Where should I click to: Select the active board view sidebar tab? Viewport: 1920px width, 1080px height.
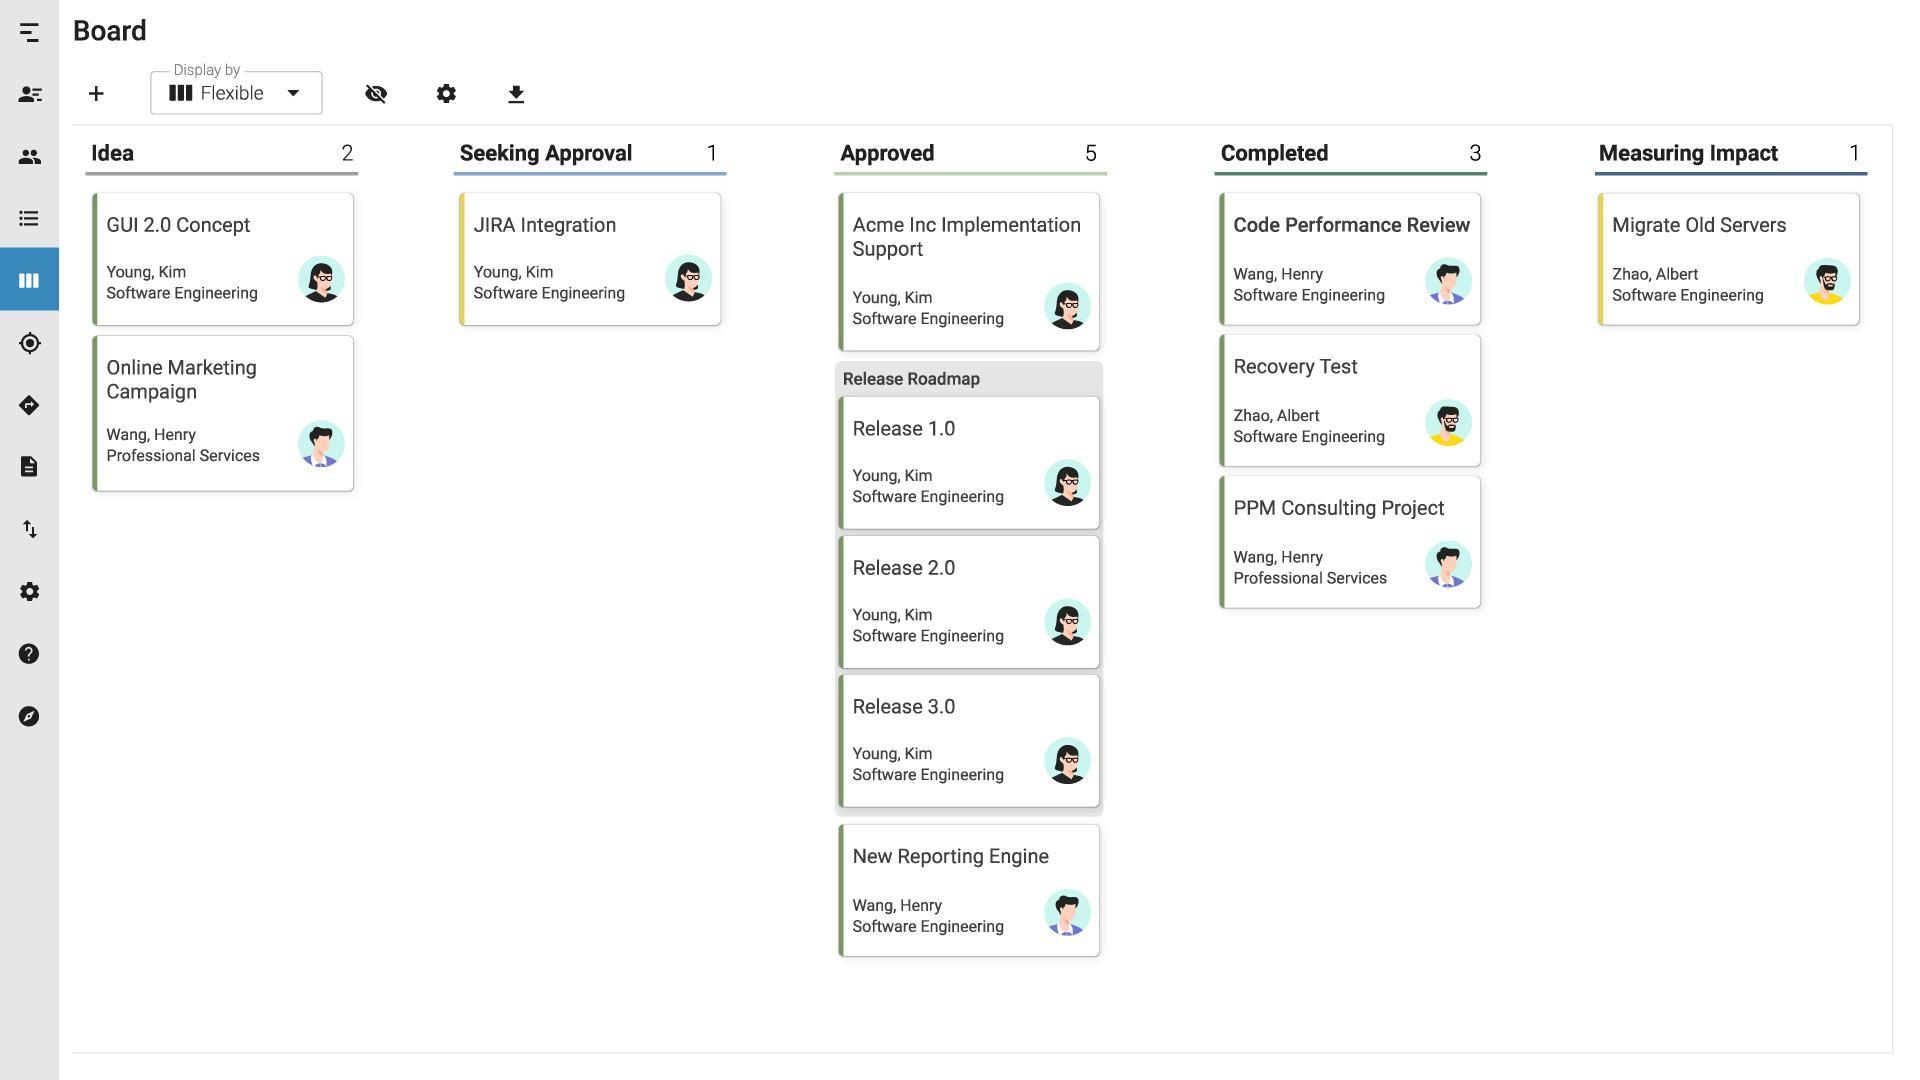point(29,280)
